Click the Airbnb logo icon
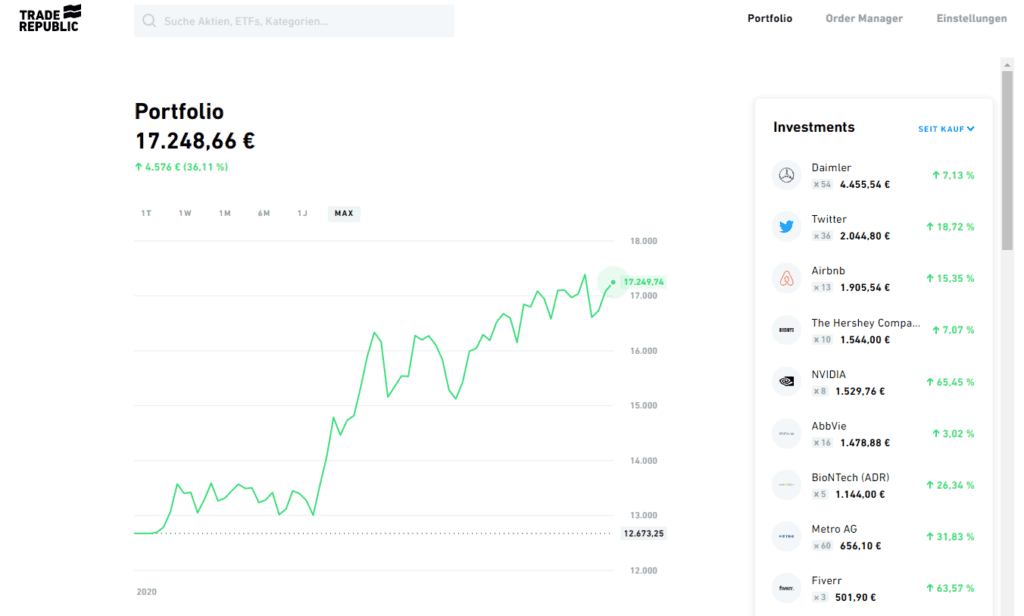This screenshot has width=1024, height=616. pyautogui.click(x=786, y=278)
